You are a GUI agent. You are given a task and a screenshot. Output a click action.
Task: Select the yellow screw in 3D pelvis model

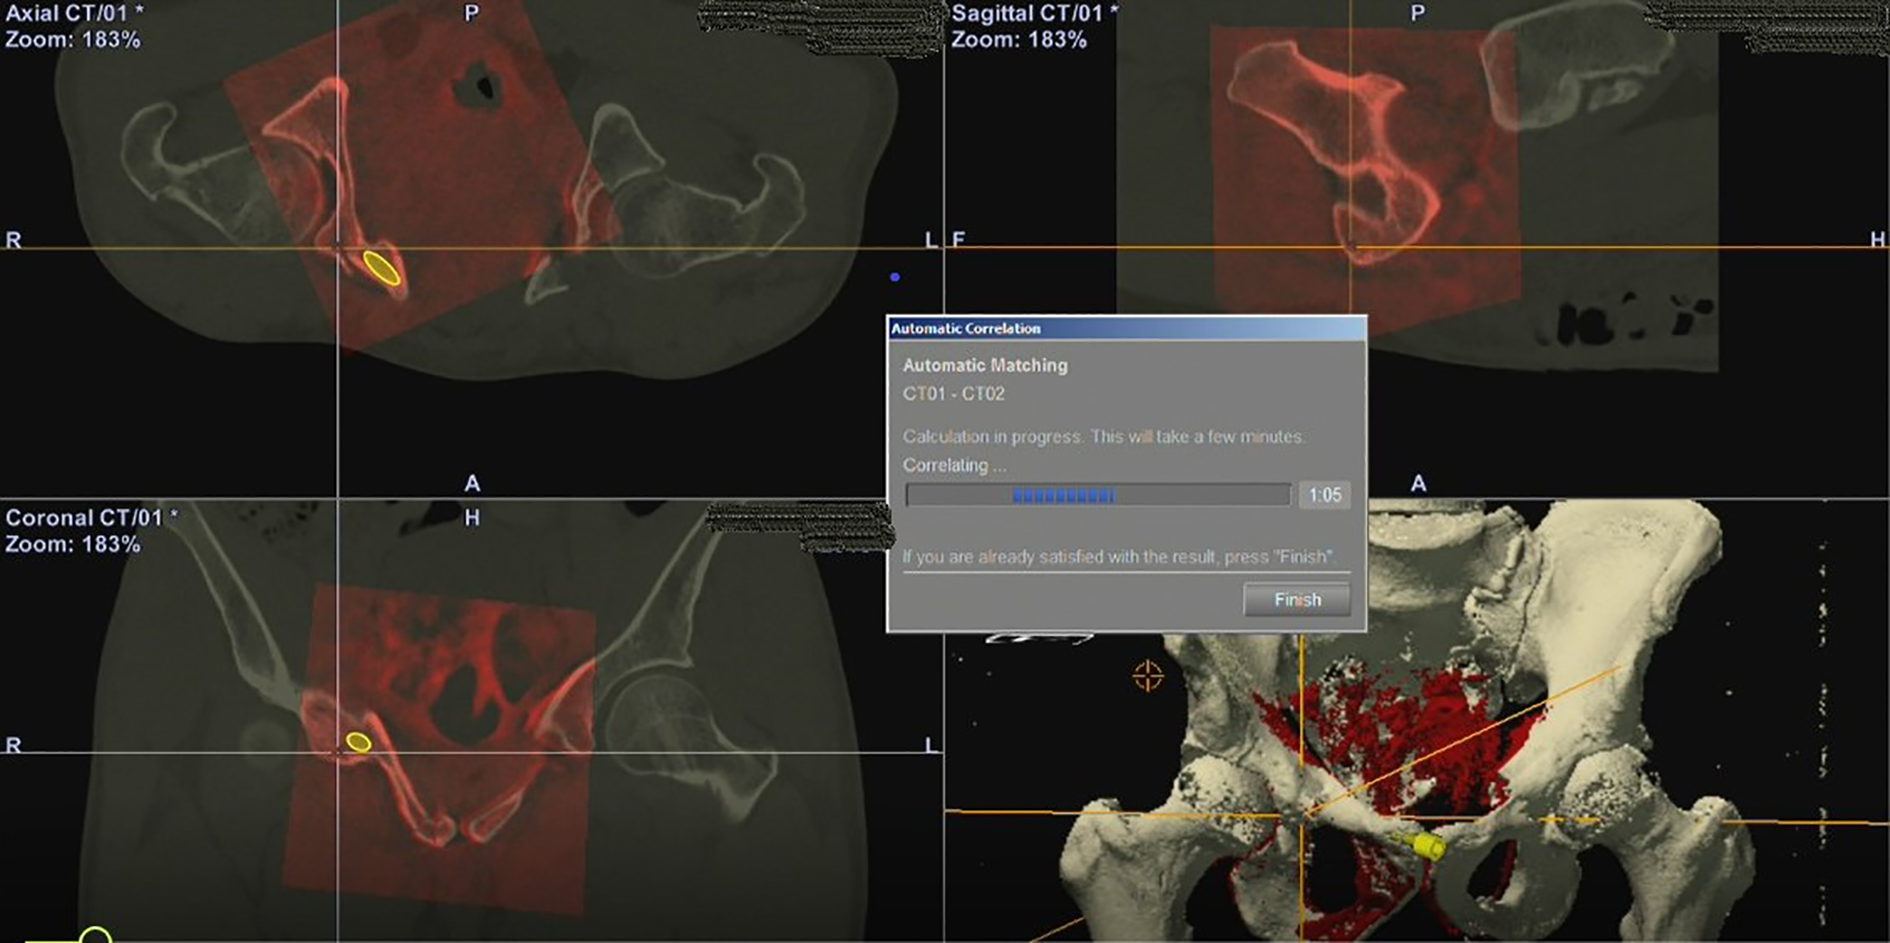(x=1421, y=845)
